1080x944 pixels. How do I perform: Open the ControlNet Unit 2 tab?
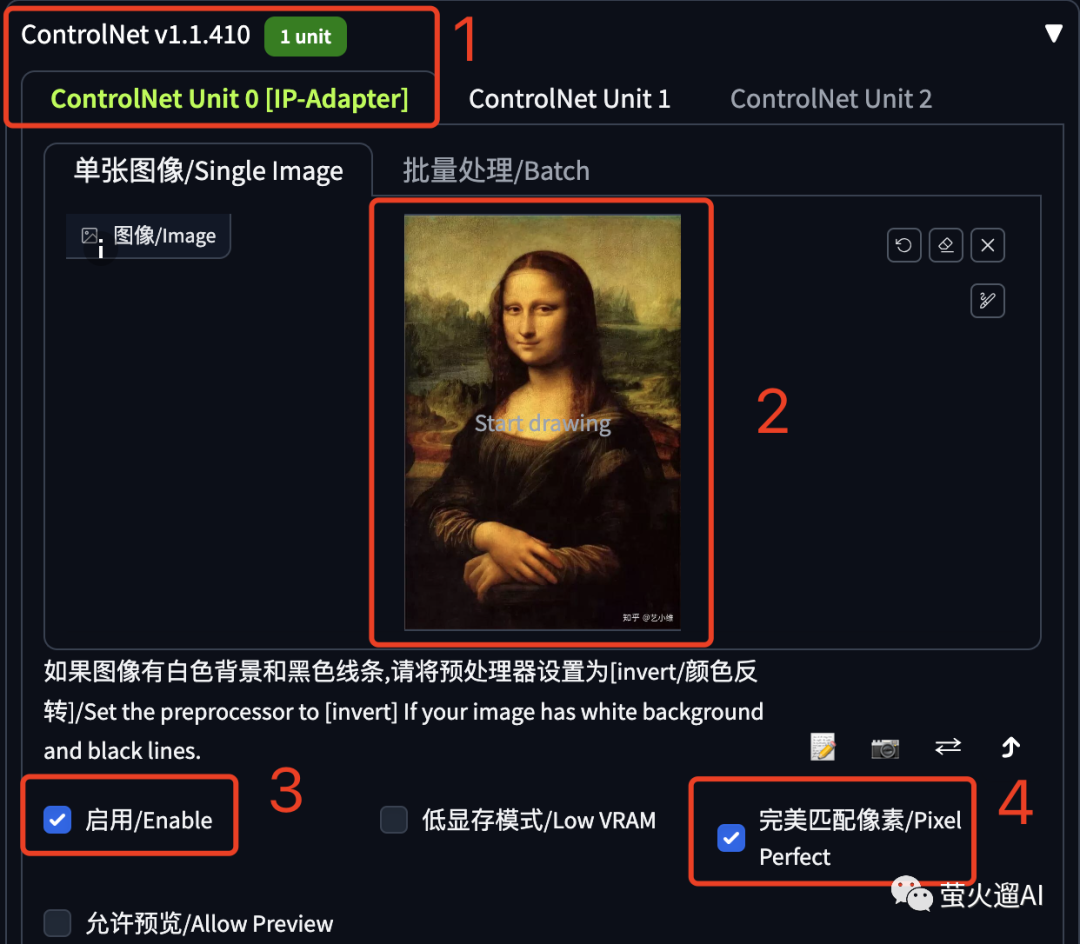[831, 98]
